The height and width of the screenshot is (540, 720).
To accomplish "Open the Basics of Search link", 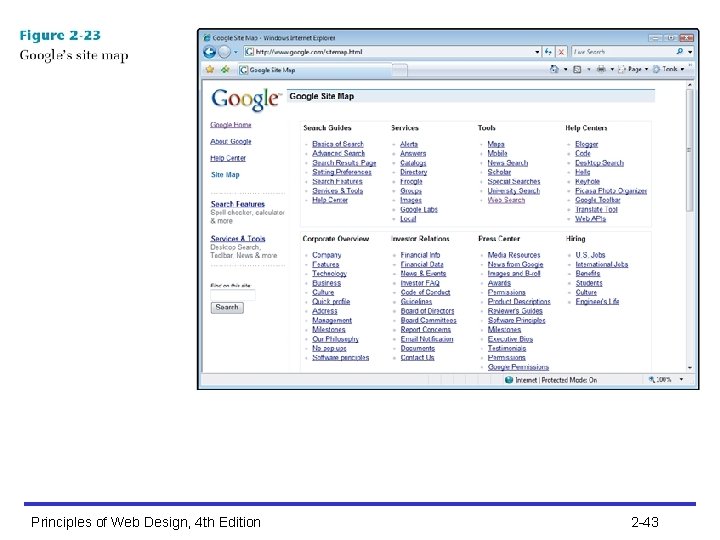I will coord(338,144).
